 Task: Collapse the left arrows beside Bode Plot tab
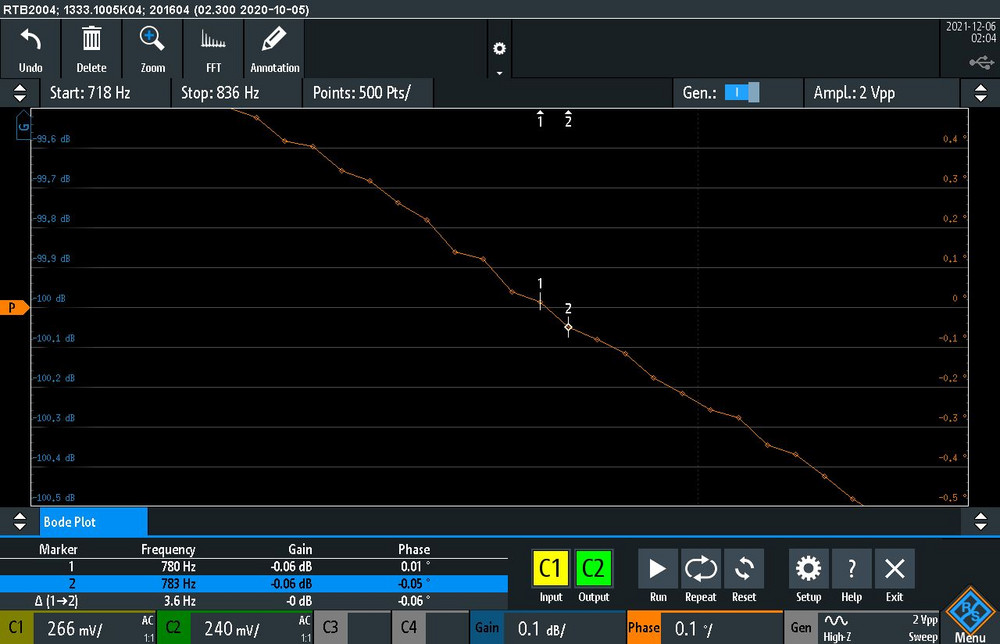pos(20,522)
